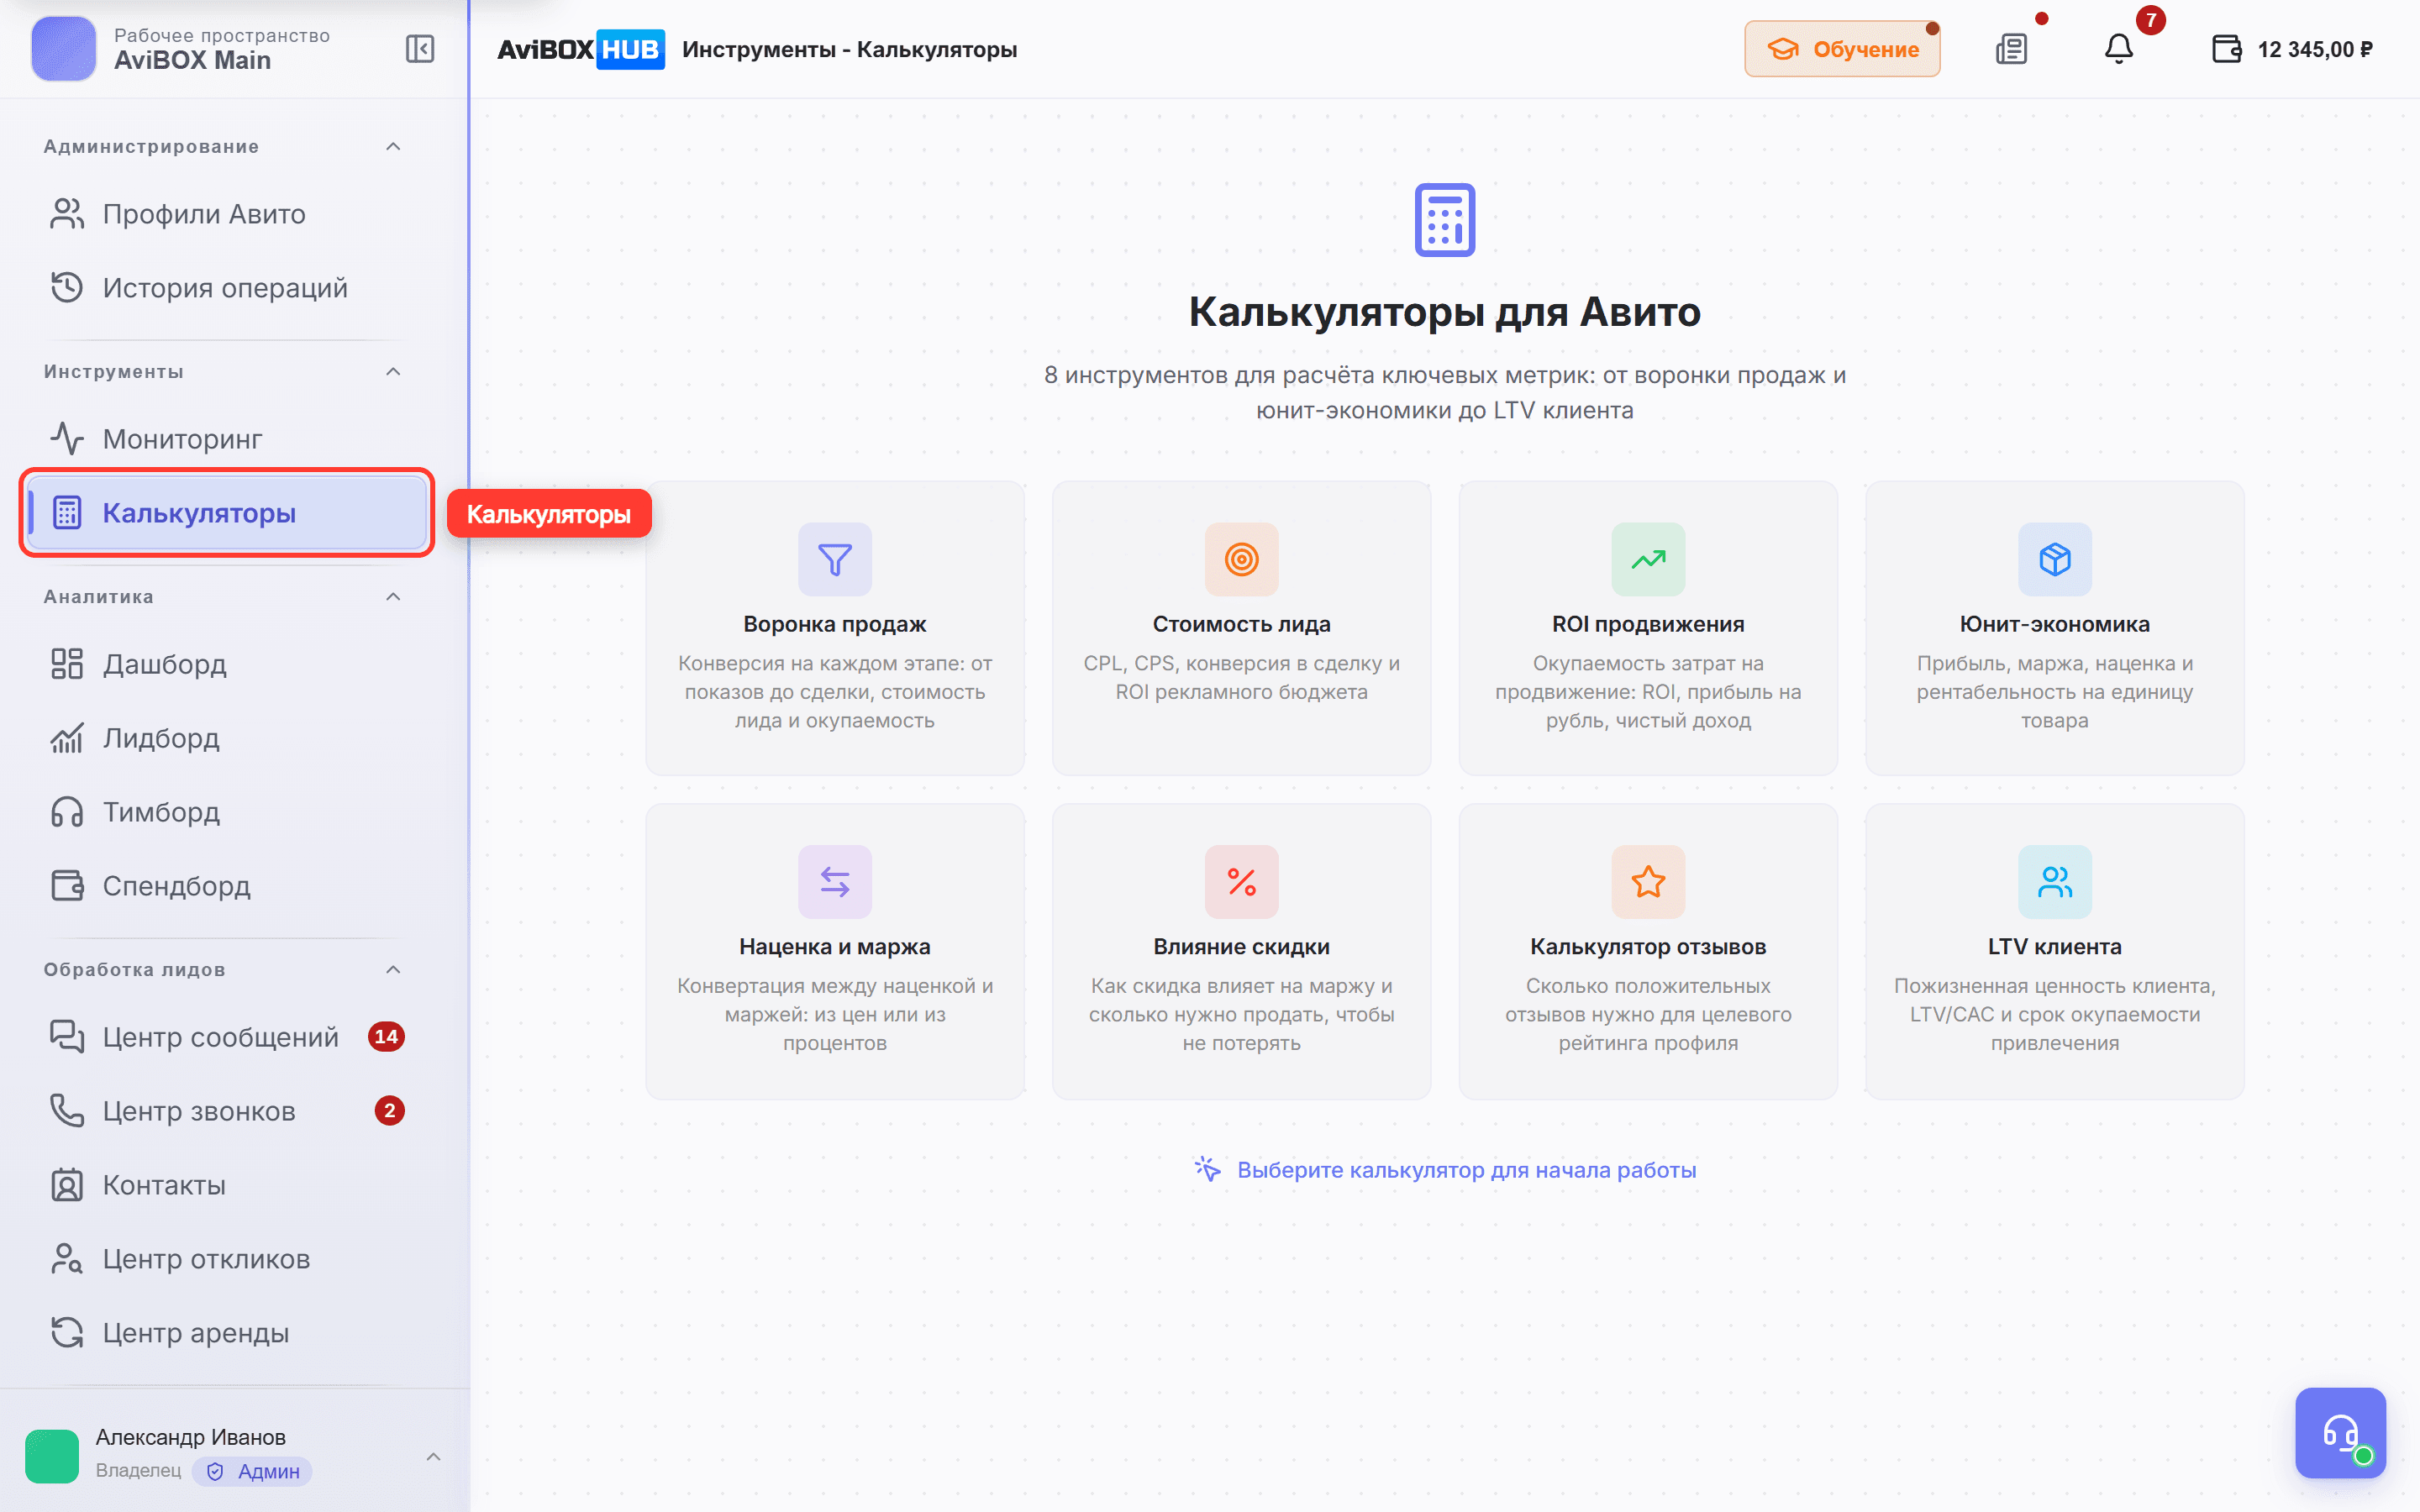The width and height of the screenshot is (2420, 1512).
Task: Click the Калькуляторы calculator sidebar icon
Action: point(67,513)
